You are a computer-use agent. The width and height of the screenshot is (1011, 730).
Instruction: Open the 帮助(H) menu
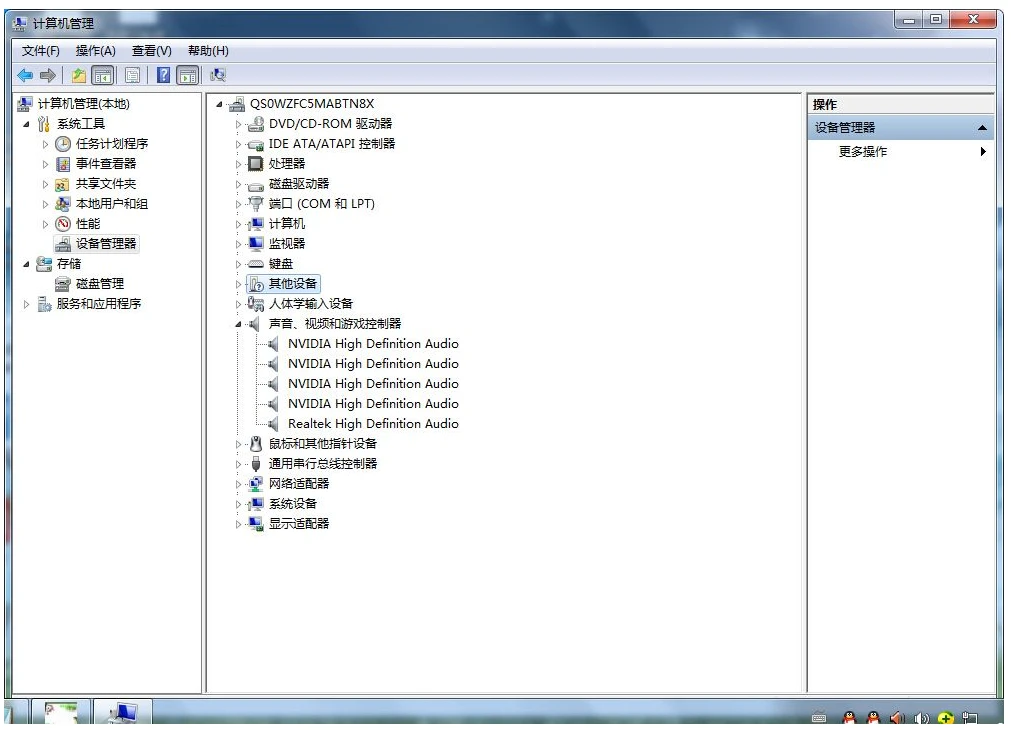pyautogui.click(x=208, y=51)
